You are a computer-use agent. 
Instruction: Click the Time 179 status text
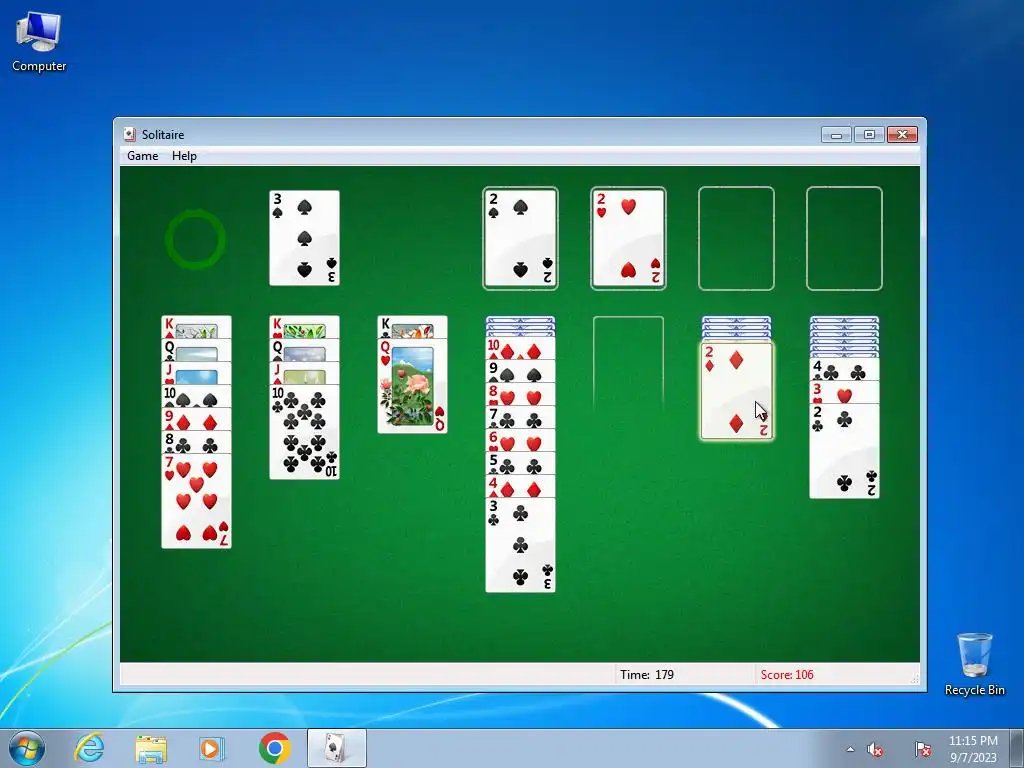(x=647, y=675)
